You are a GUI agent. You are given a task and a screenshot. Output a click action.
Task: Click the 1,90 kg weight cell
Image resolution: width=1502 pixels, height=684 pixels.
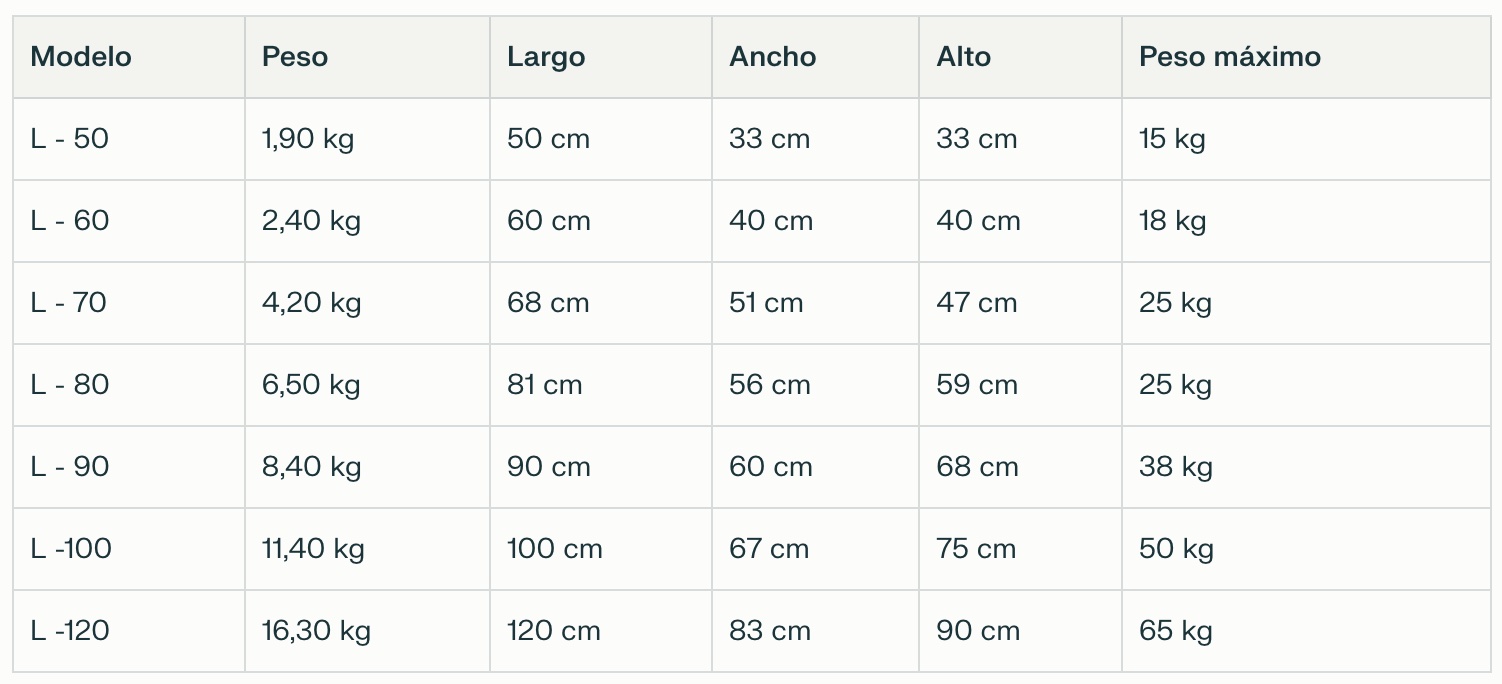308,139
